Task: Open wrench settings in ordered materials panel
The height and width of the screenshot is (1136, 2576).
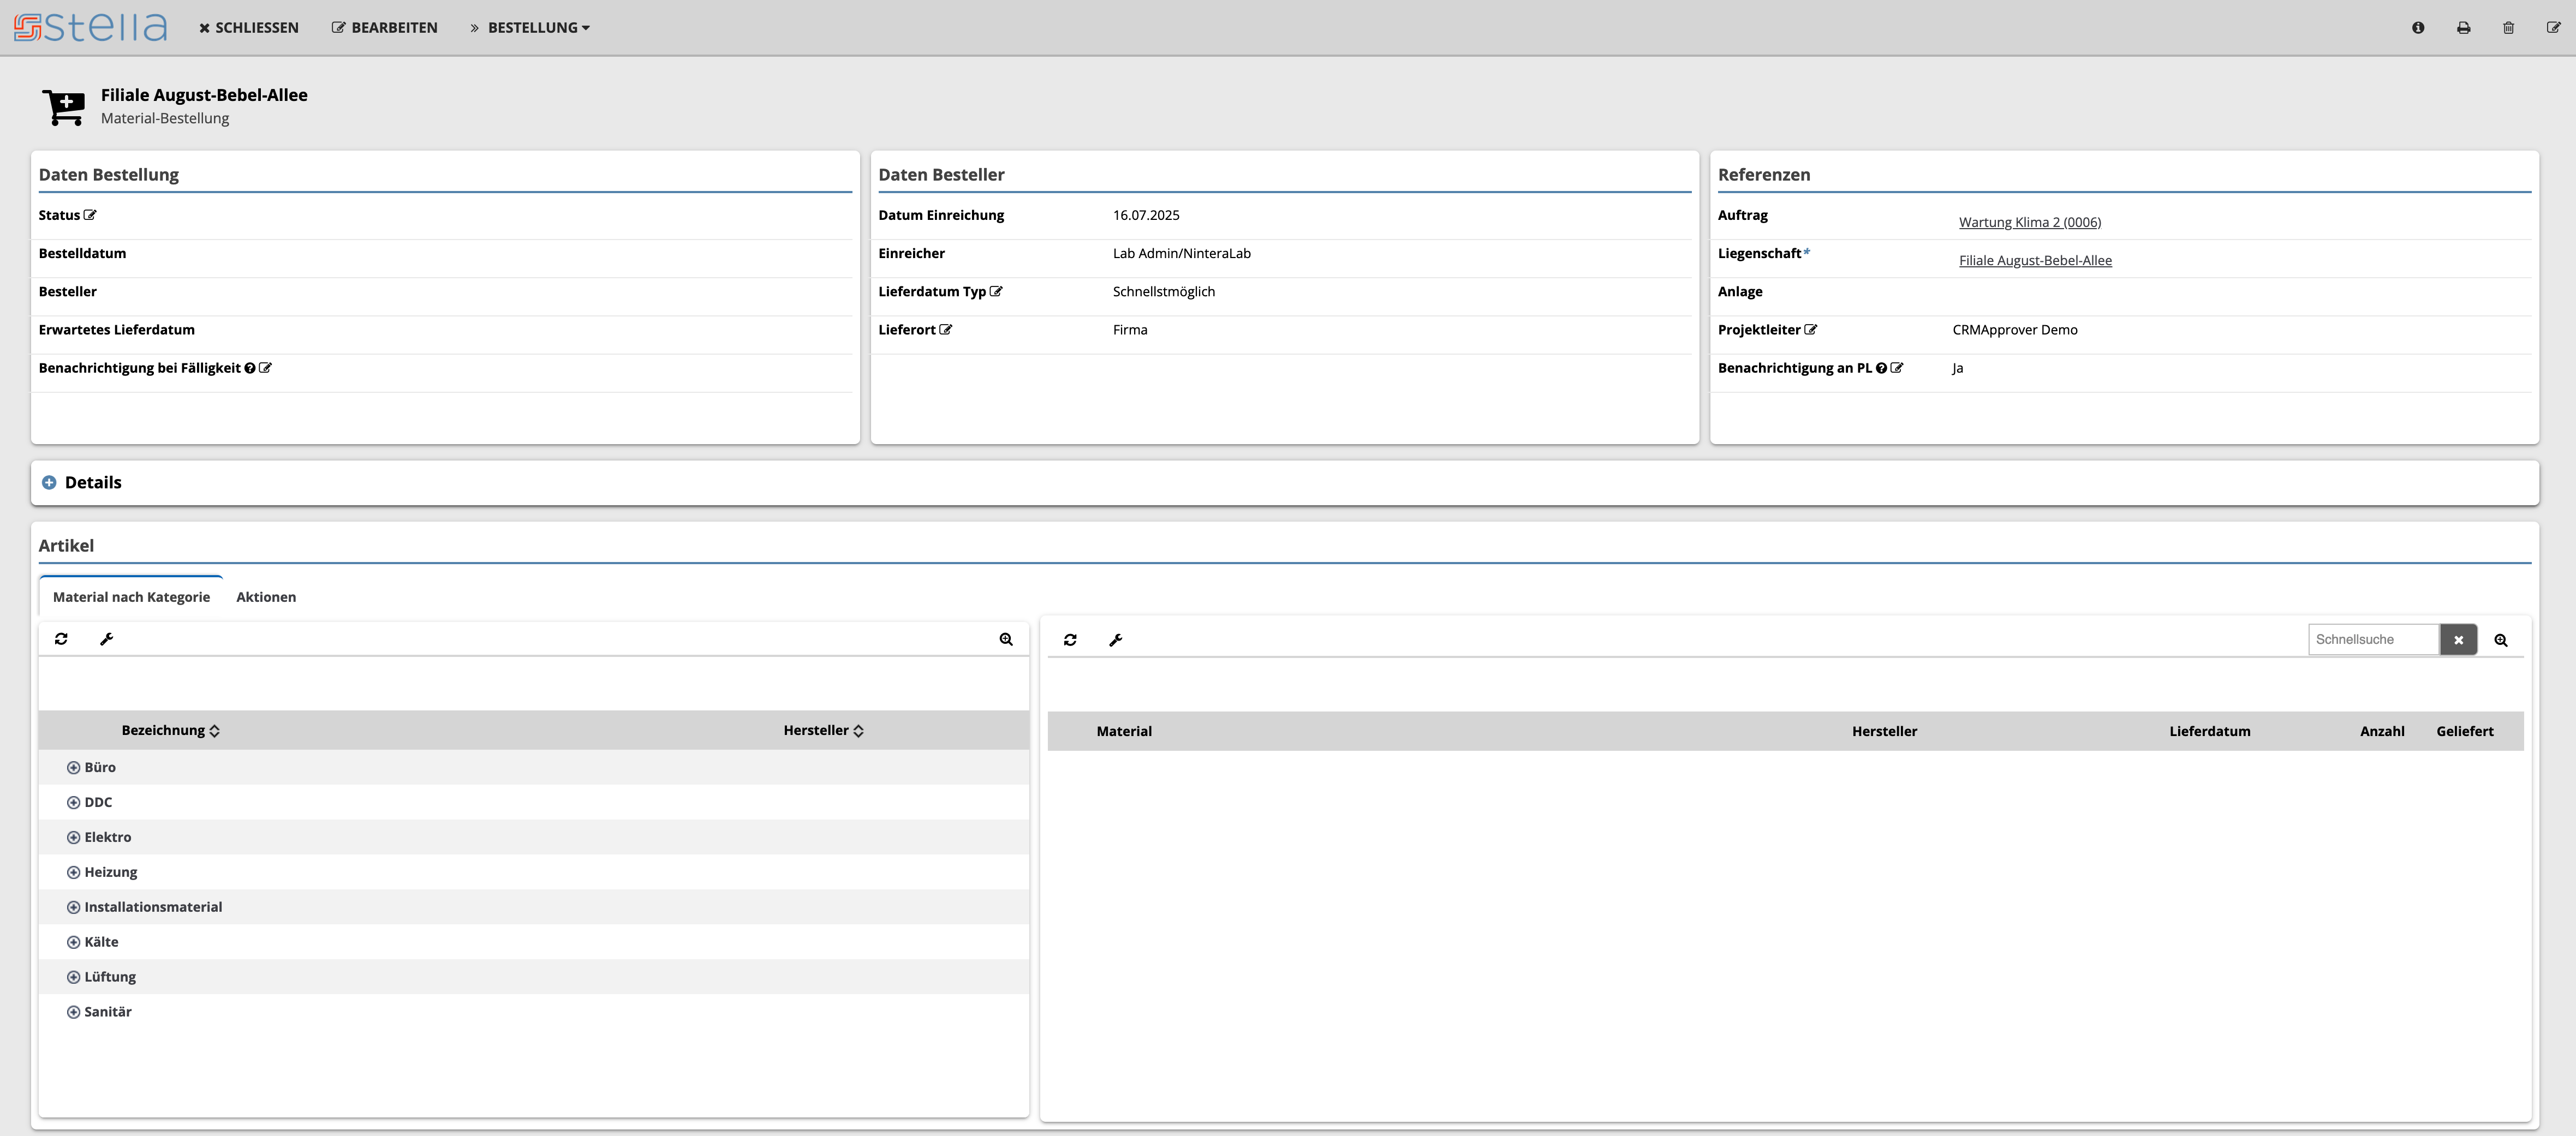Action: point(1116,640)
